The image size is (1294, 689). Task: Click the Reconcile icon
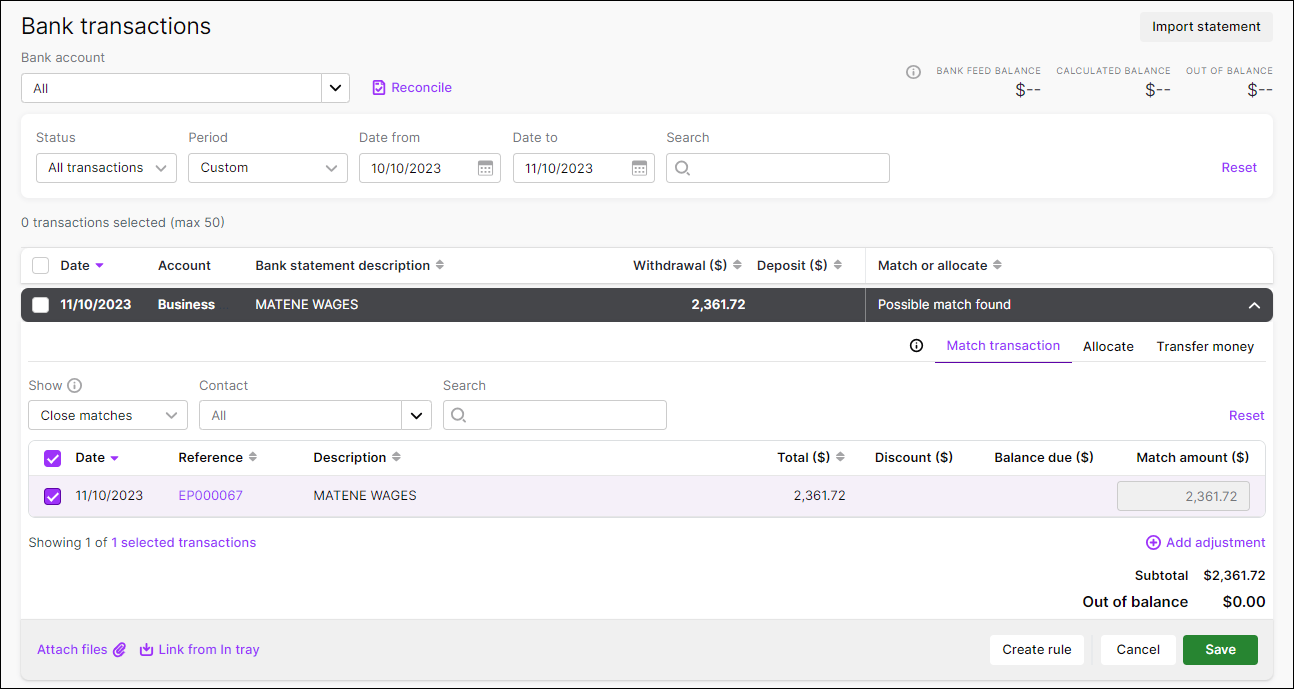pyautogui.click(x=378, y=88)
